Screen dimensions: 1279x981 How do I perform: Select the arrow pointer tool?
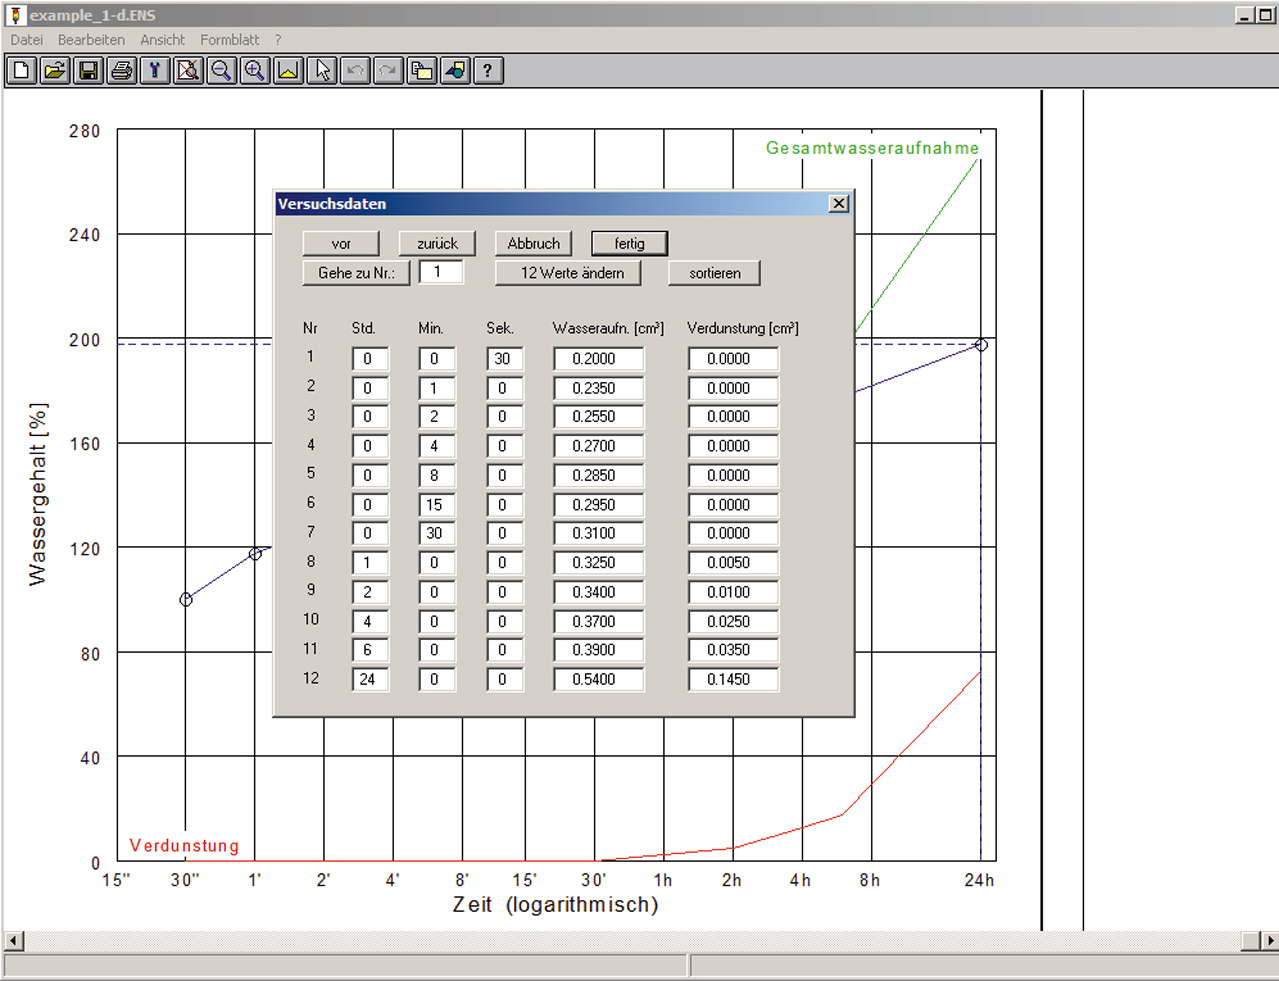click(322, 71)
